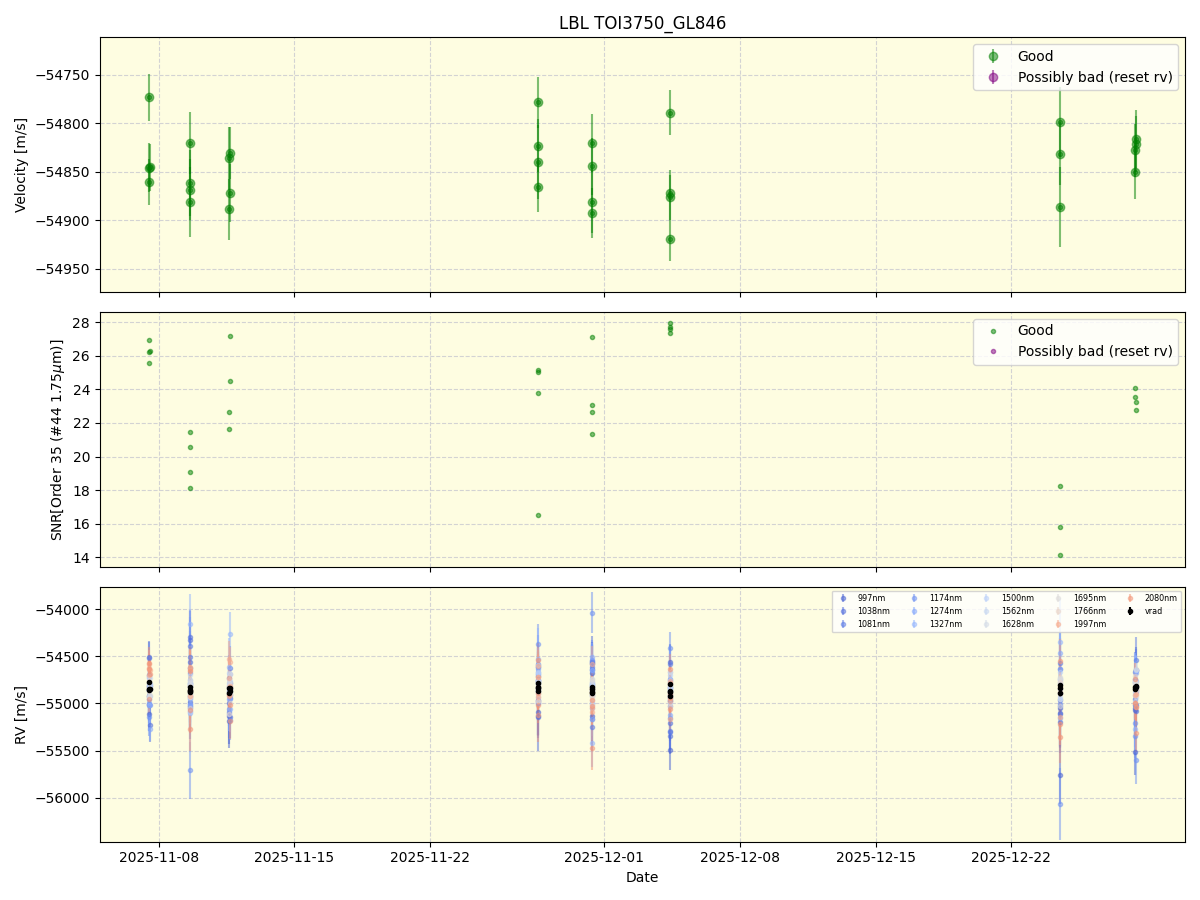Click the Velocity [m/s] axis label
Screen dimensions: 1200x900
coord(21,165)
